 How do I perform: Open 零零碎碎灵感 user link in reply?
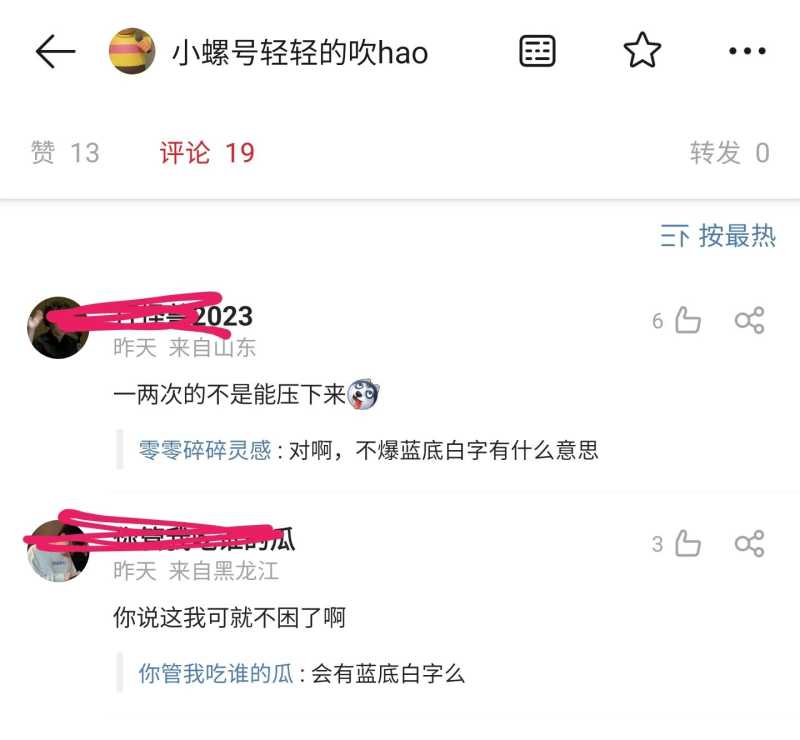pyautogui.click(x=205, y=451)
